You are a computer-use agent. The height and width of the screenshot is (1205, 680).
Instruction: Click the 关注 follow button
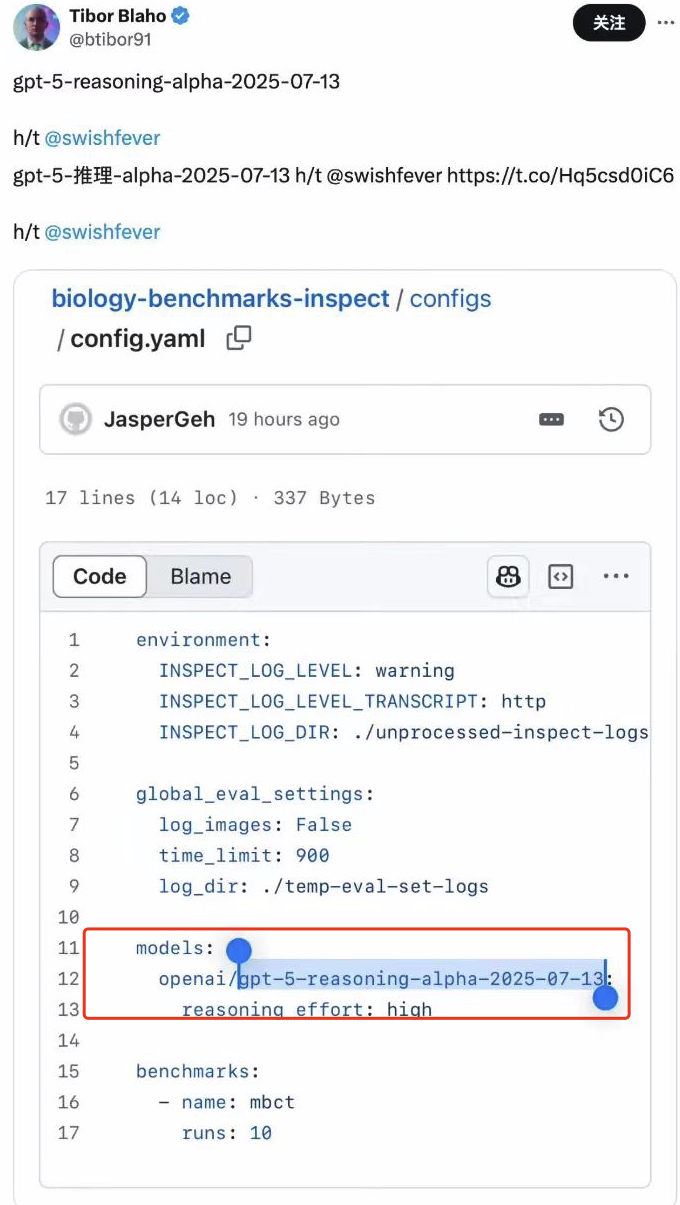[609, 22]
